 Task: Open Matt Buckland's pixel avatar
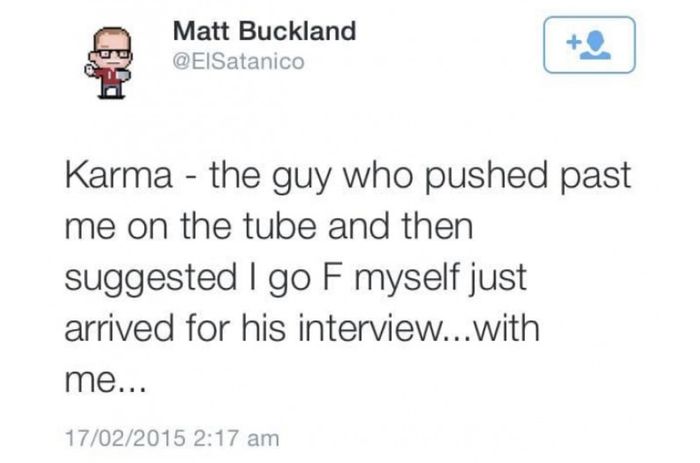[108, 60]
